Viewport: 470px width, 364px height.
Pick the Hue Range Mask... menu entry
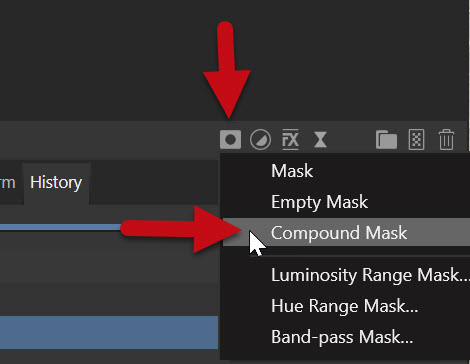point(346,306)
